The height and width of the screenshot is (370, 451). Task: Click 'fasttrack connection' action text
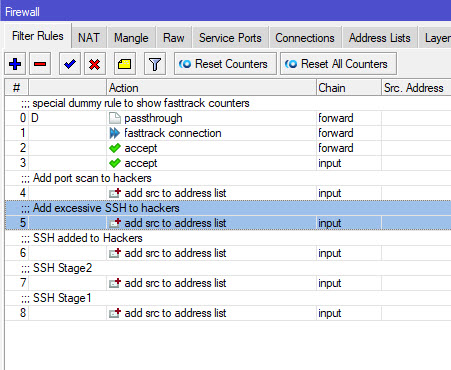pyautogui.click(x=173, y=133)
